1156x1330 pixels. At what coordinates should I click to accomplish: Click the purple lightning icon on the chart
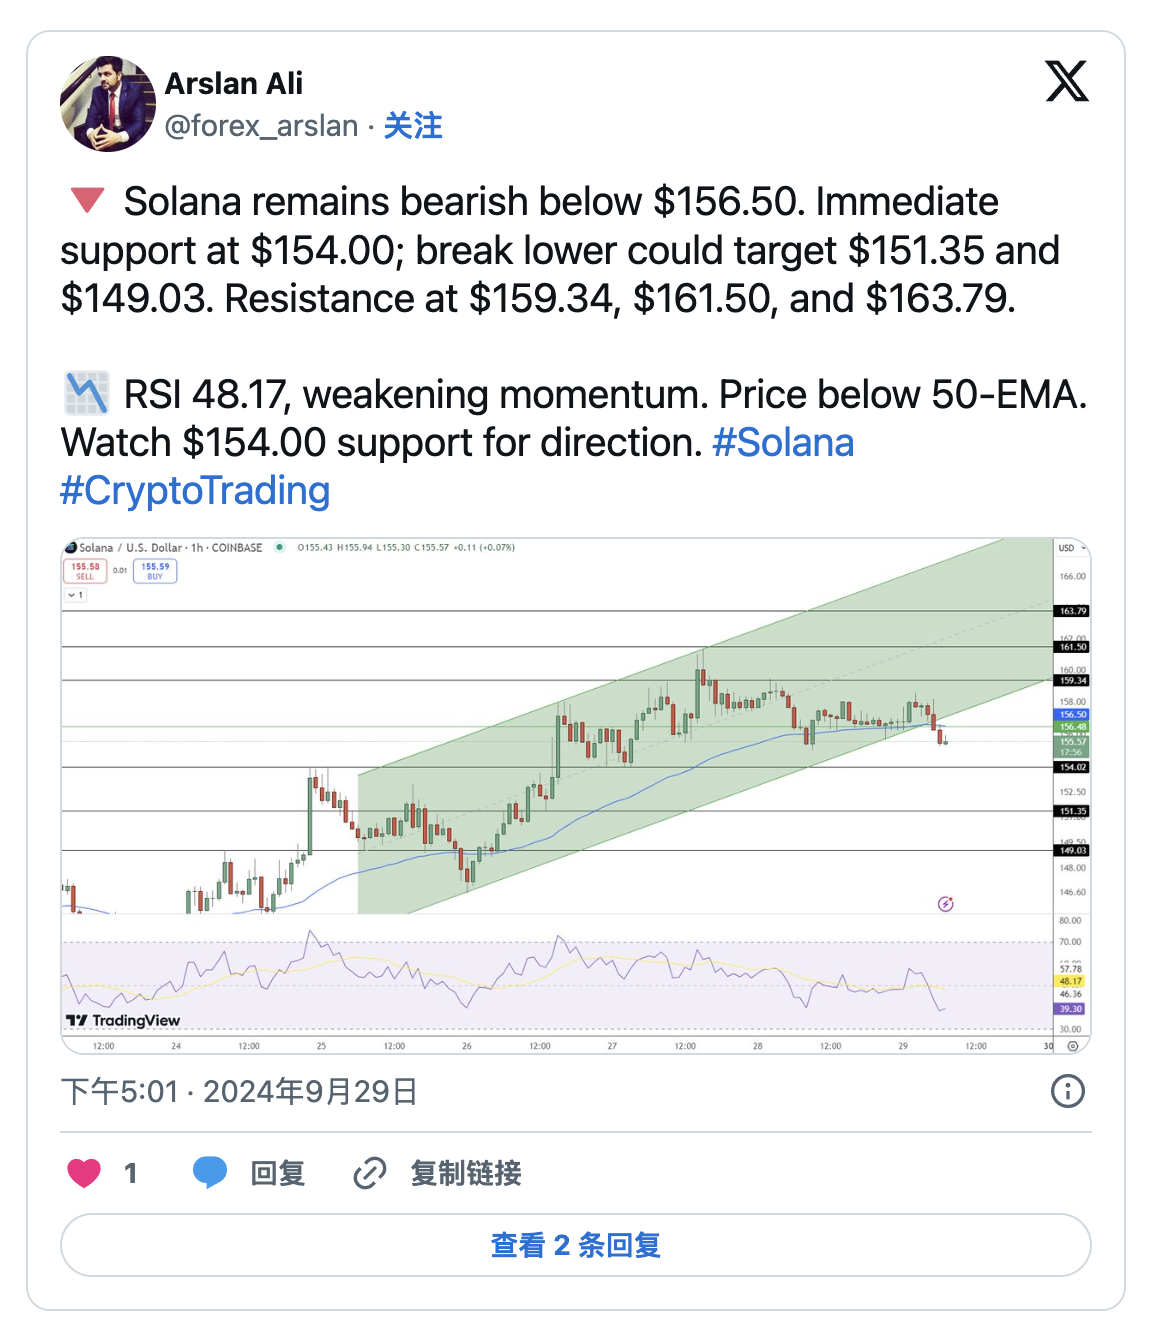pos(946,904)
